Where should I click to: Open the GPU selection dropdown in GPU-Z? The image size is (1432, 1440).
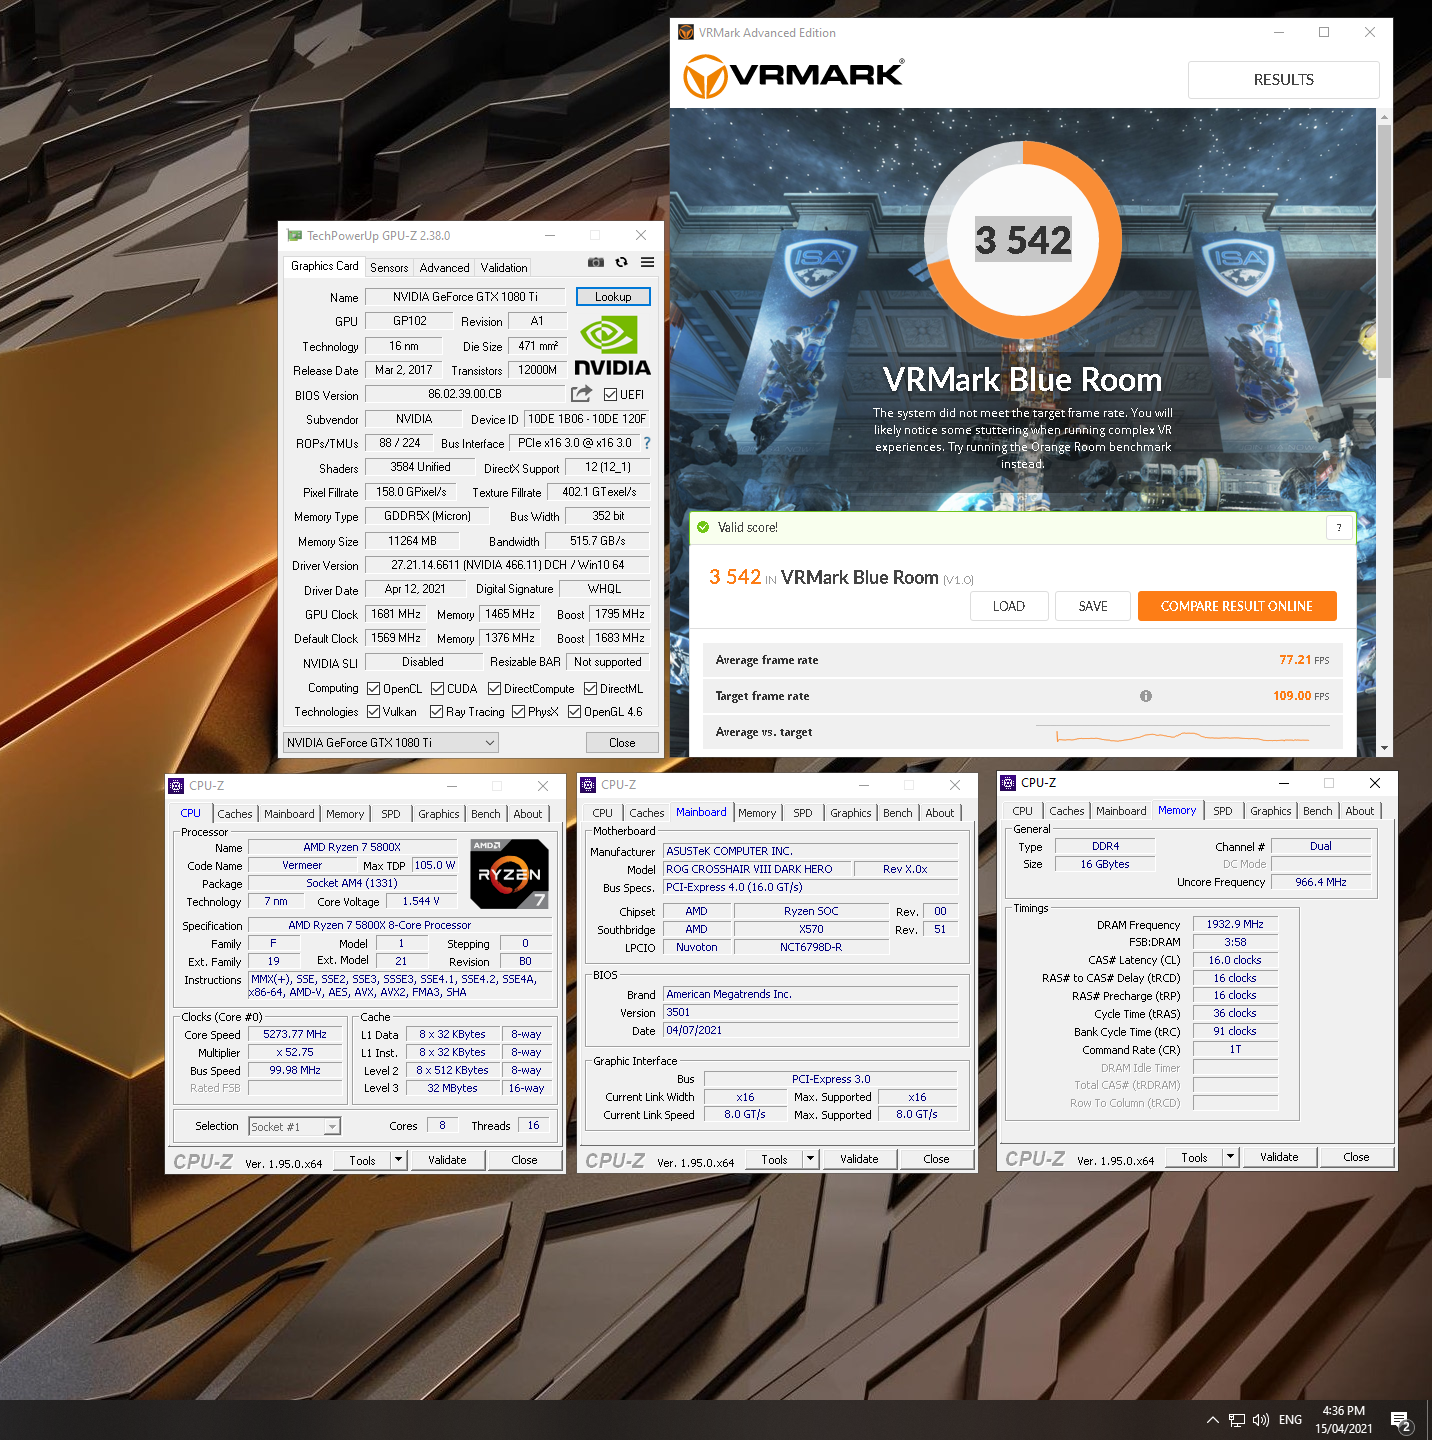(x=391, y=742)
